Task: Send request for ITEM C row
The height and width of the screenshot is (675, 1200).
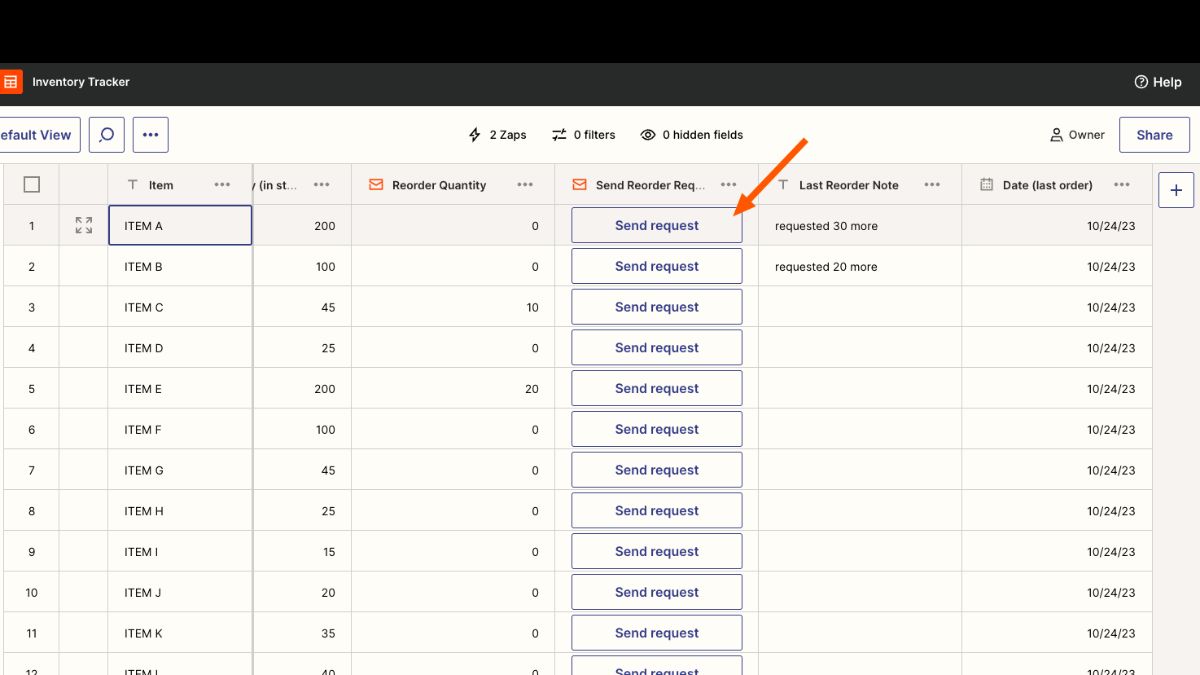Action: (x=656, y=307)
